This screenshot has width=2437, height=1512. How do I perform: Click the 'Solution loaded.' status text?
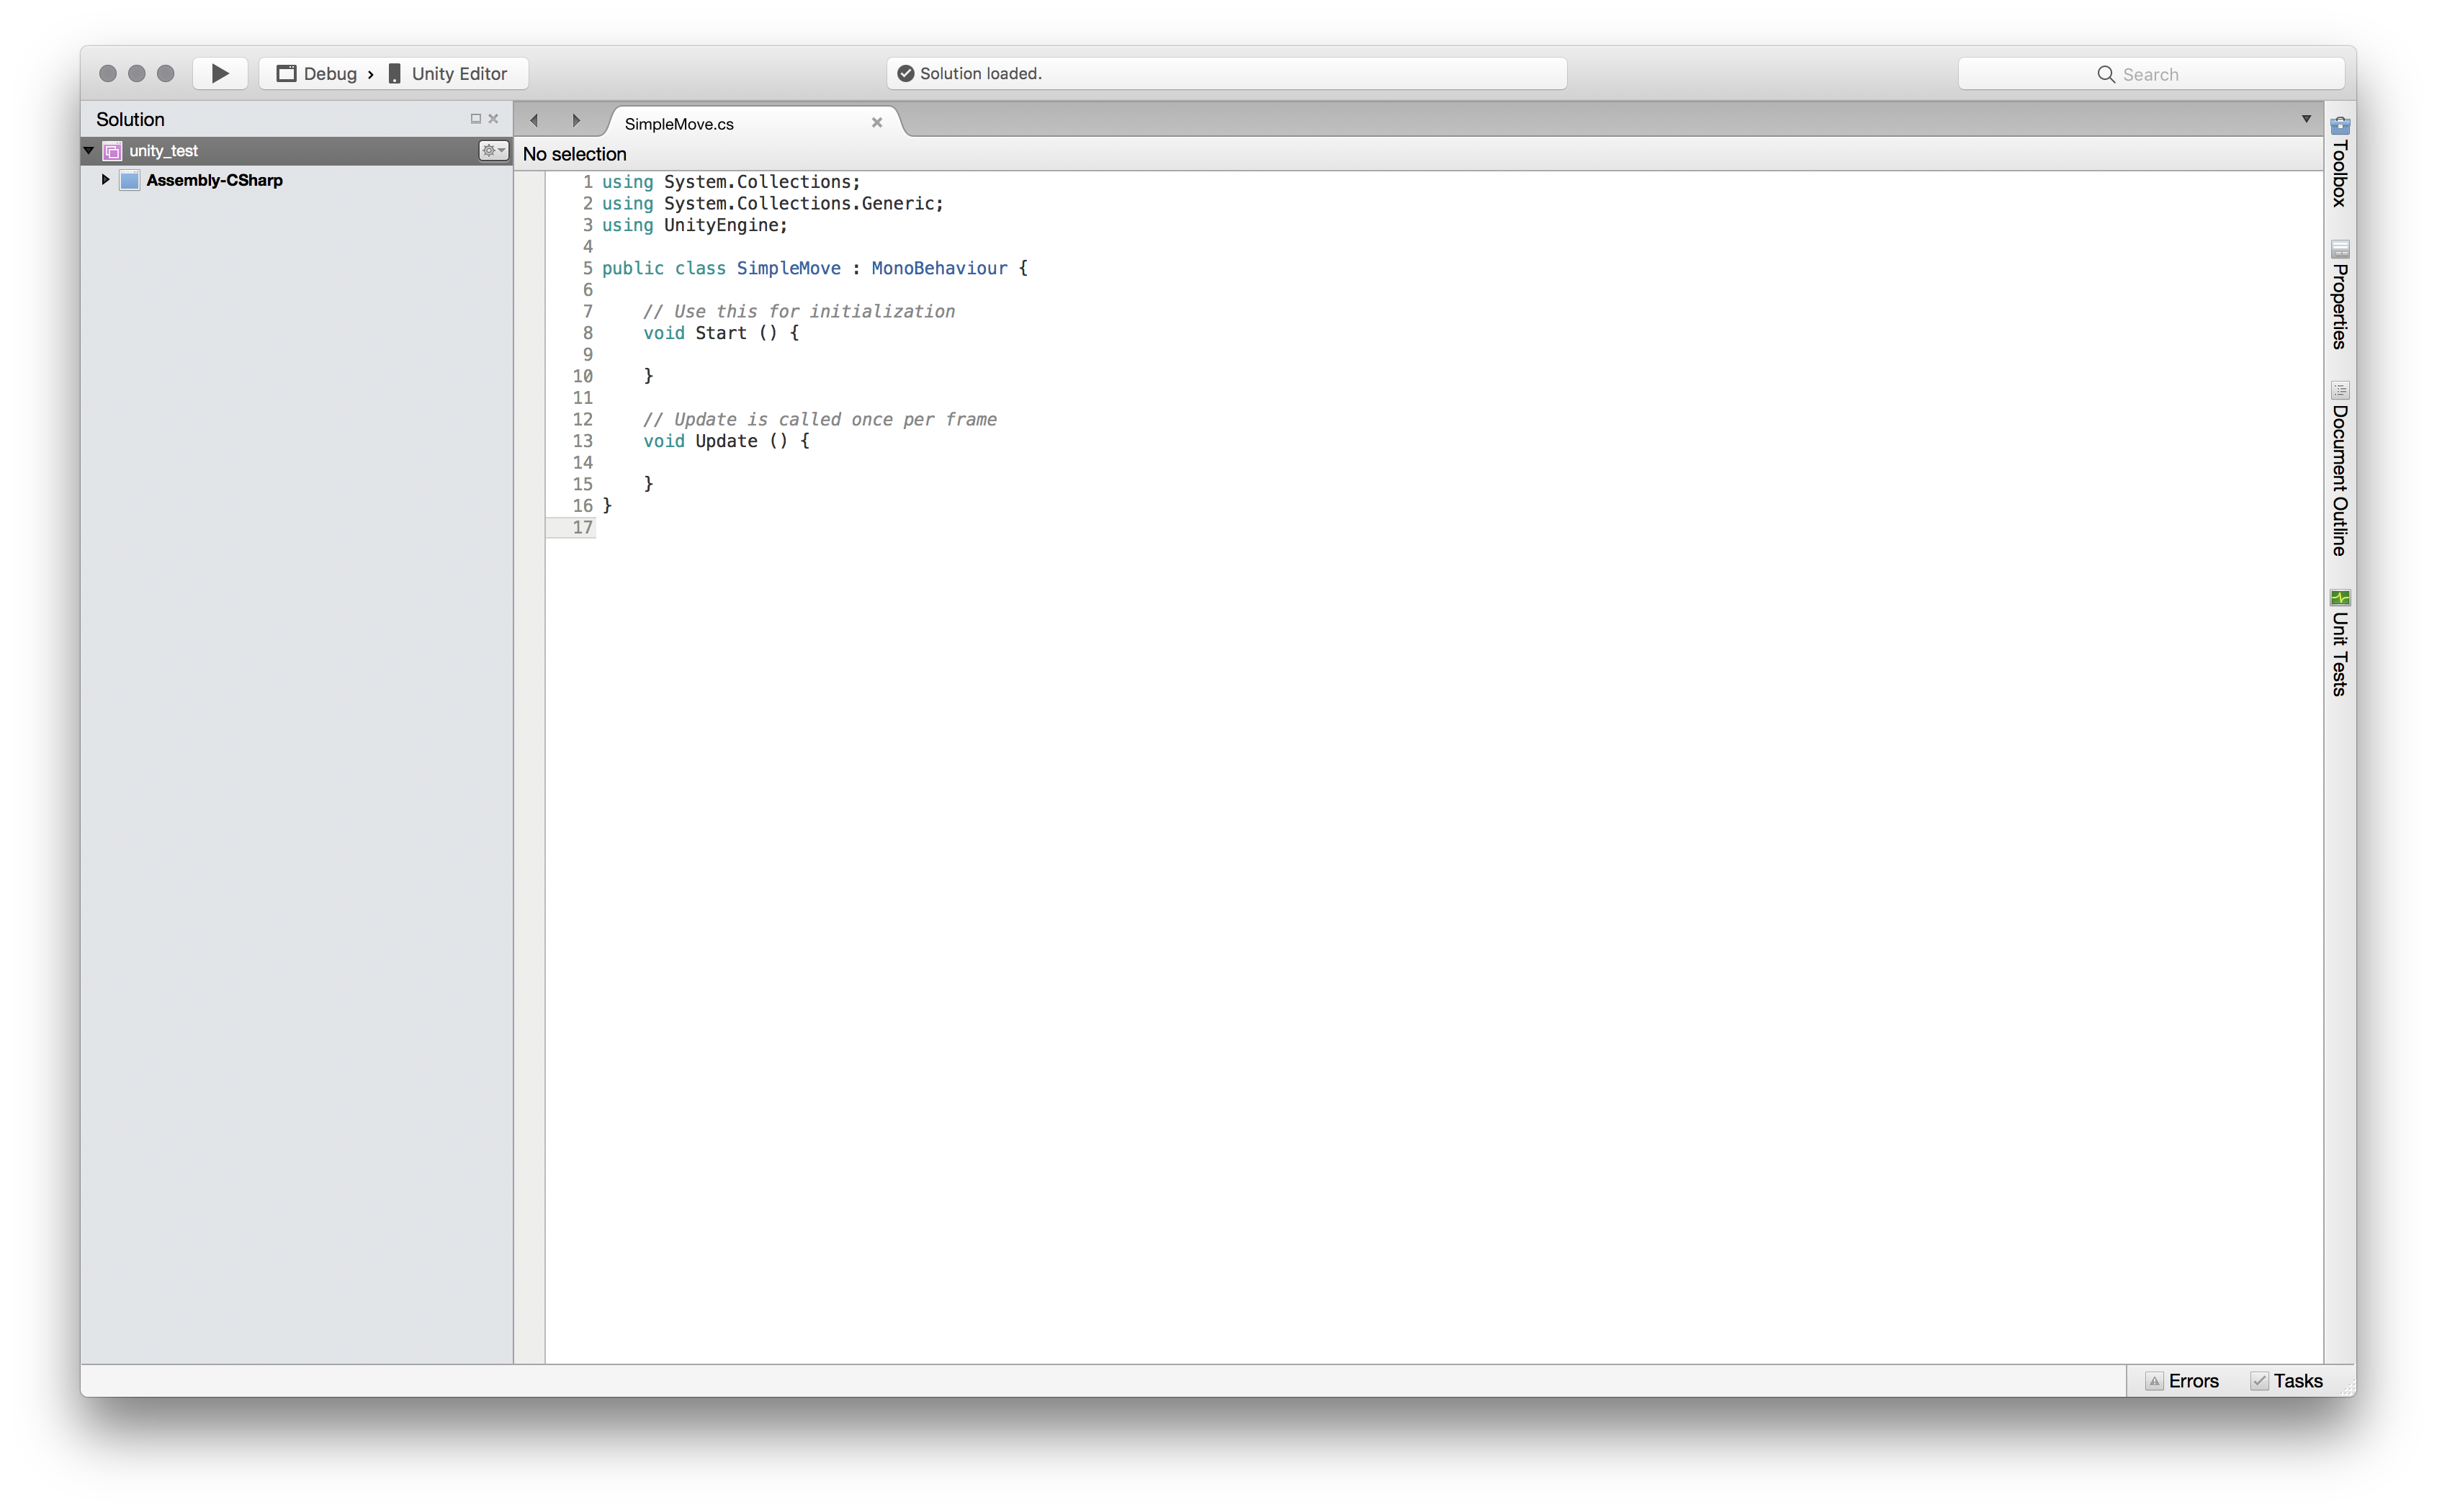tap(980, 73)
